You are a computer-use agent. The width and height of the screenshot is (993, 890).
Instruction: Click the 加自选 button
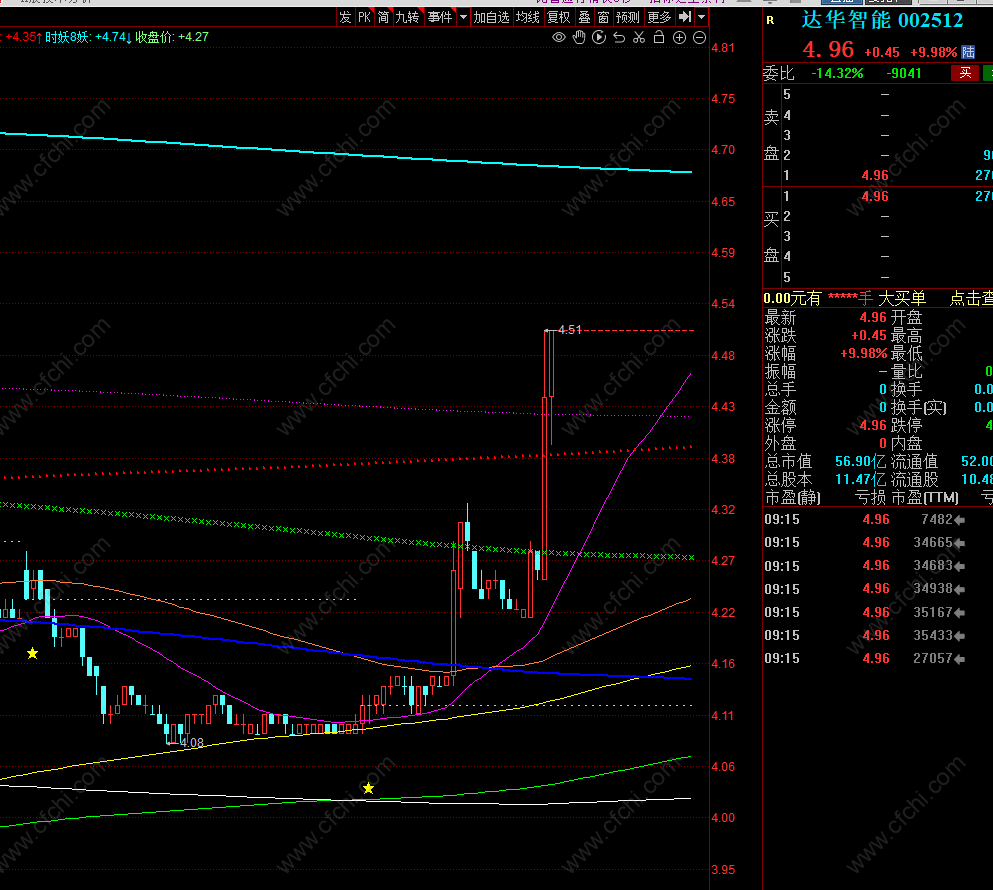(491, 17)
